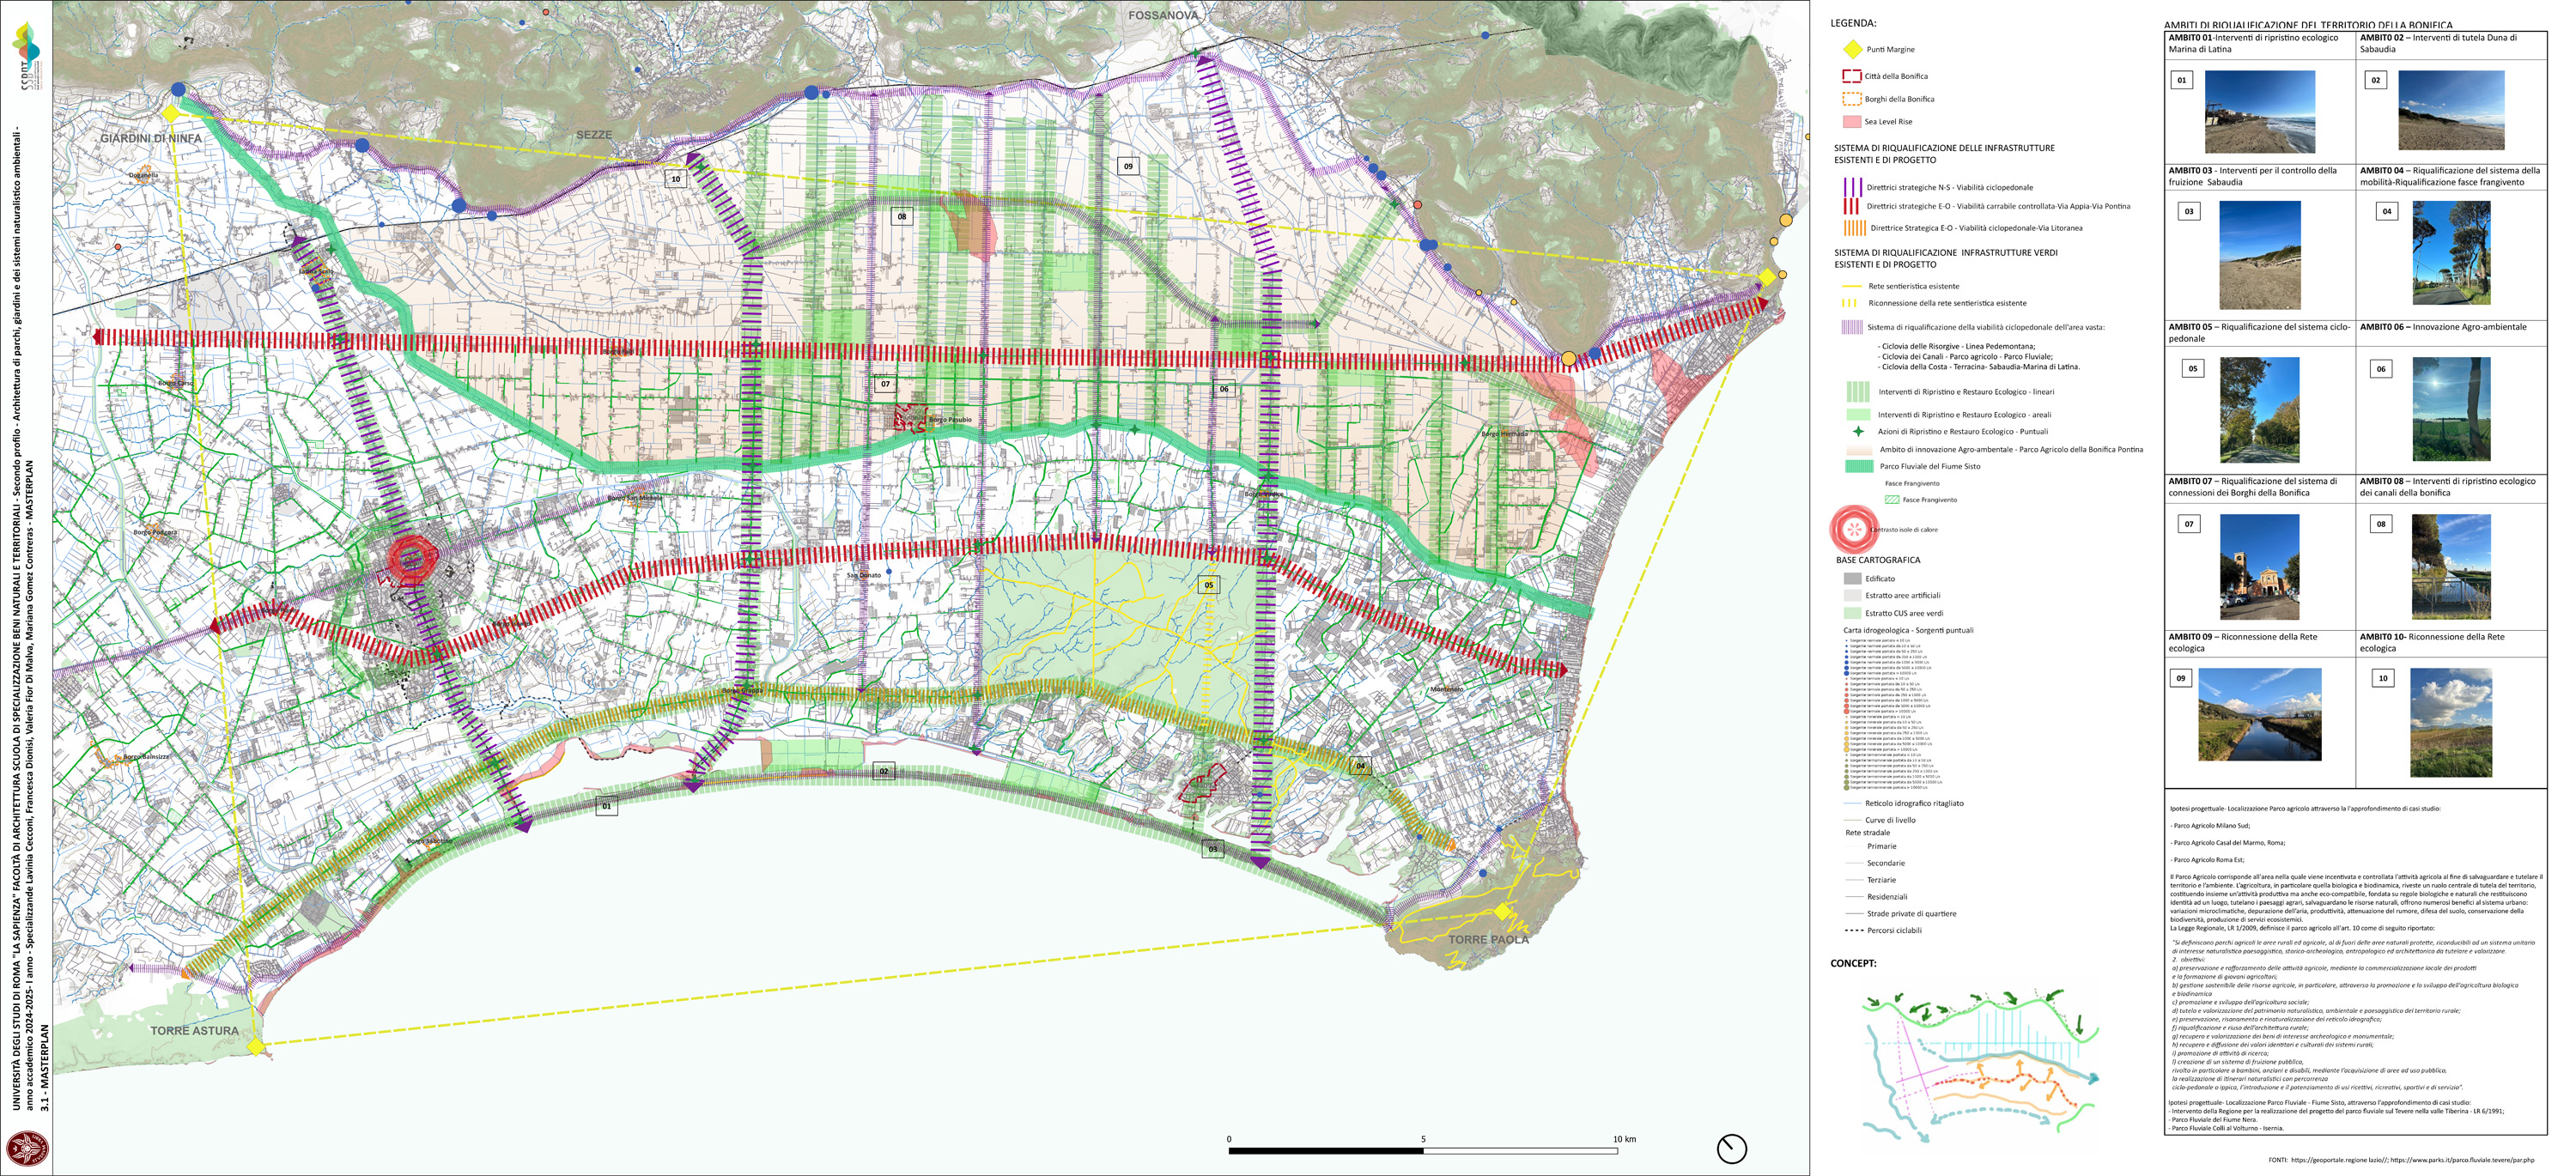This screenshot has height=1176, width=2576.
Task: Open the Ambito 01 Marina di Latina photo
Action: [2260, 111]
